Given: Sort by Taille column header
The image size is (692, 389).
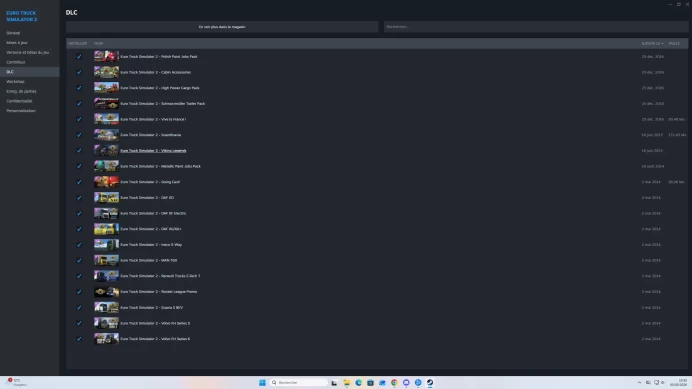Looking at the screenshot, I should 674,43.
